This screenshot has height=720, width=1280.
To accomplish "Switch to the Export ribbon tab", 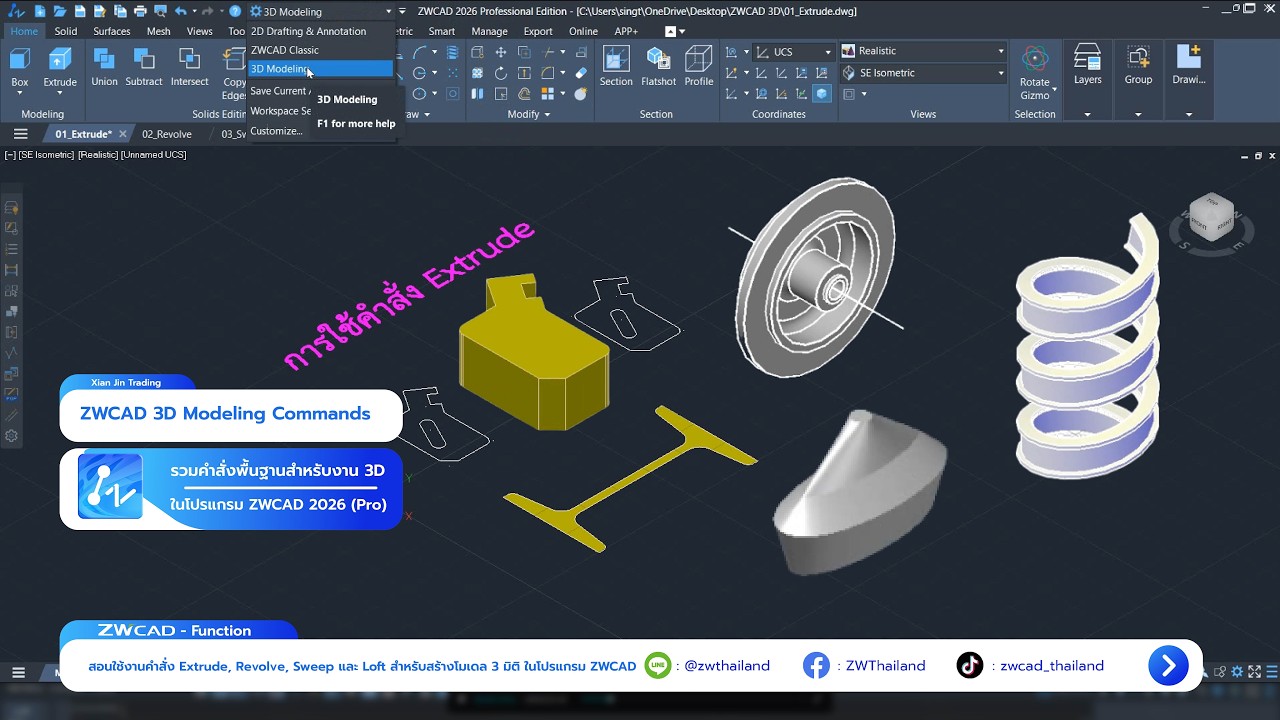I will click(538, 31).
